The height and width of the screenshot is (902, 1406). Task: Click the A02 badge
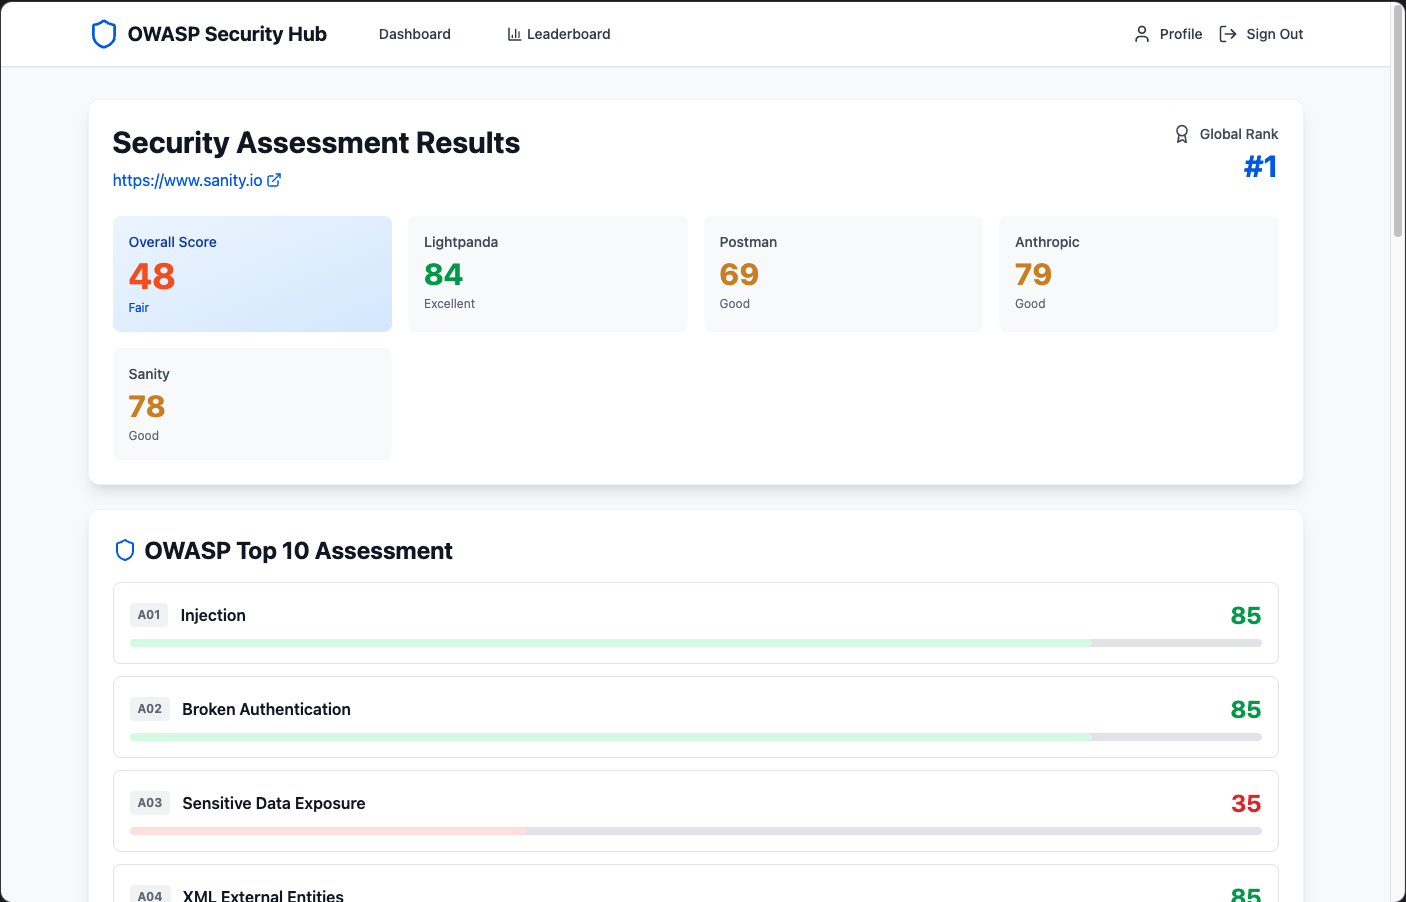point(150,709)
